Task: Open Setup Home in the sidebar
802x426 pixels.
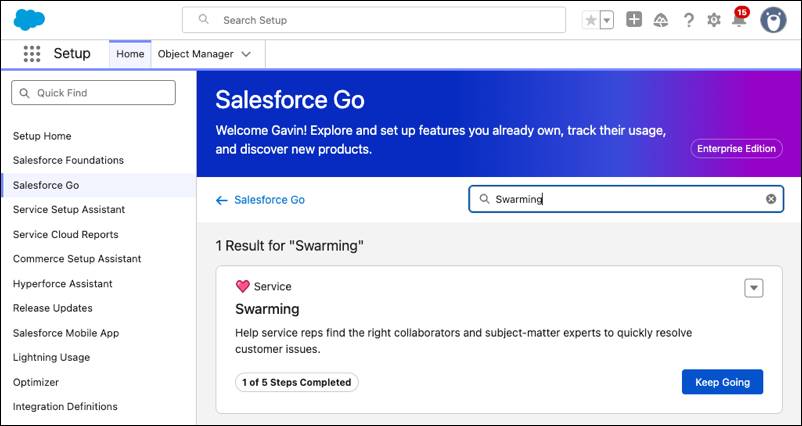Action: tap(42, 136)
